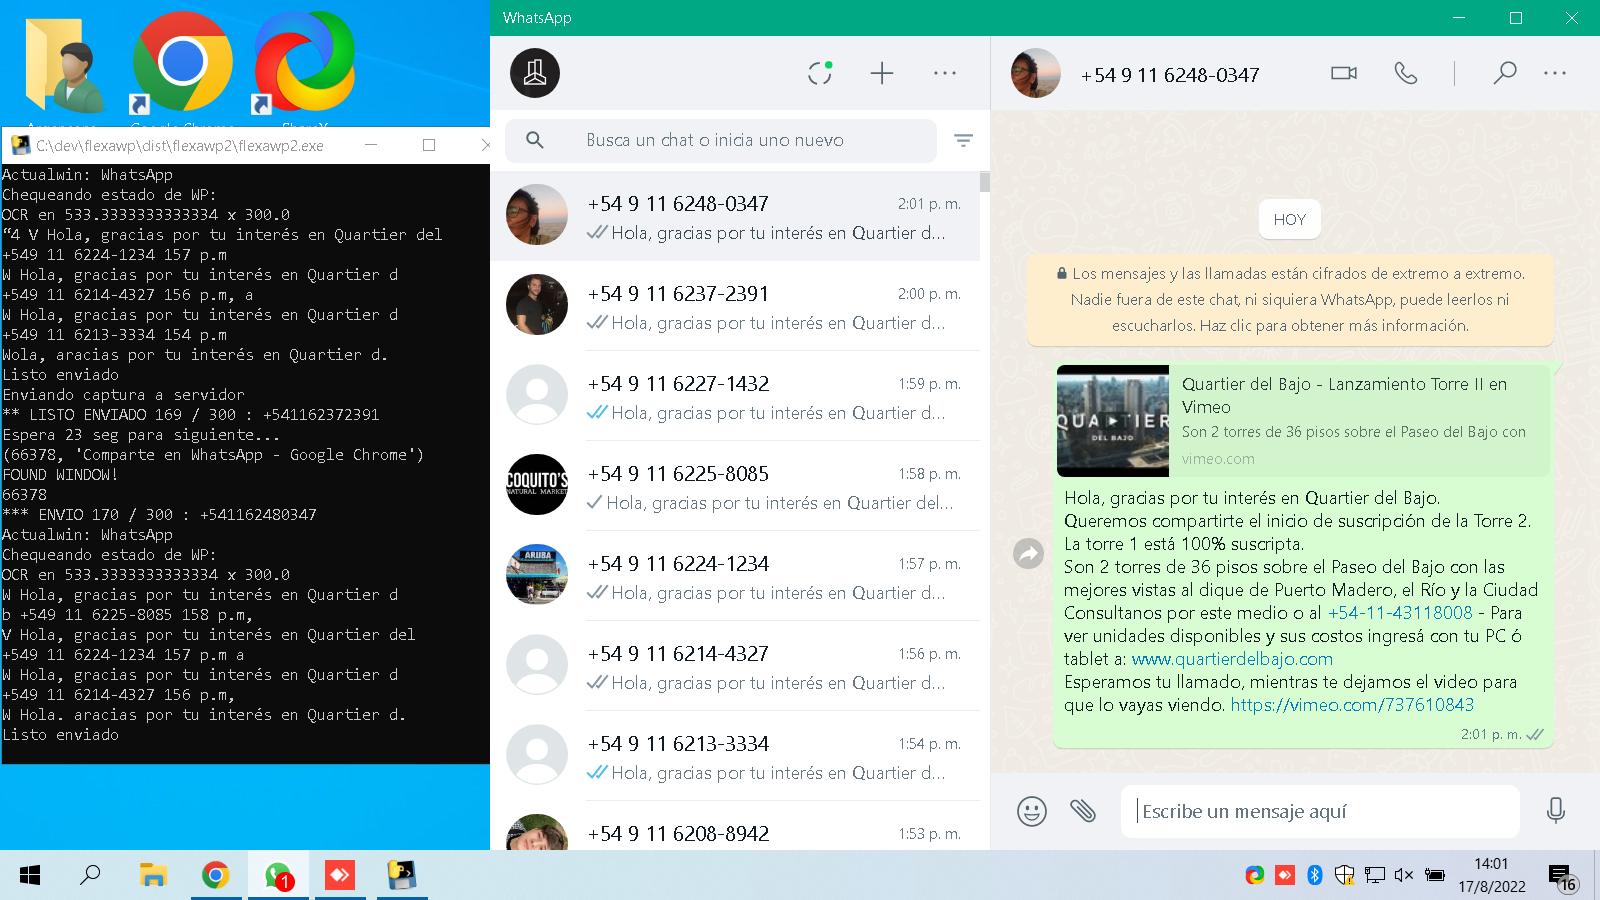Open chat with +54 9 11 6227-1432
The width and height of the screenshot is (1600, 900).
point(735,396)
